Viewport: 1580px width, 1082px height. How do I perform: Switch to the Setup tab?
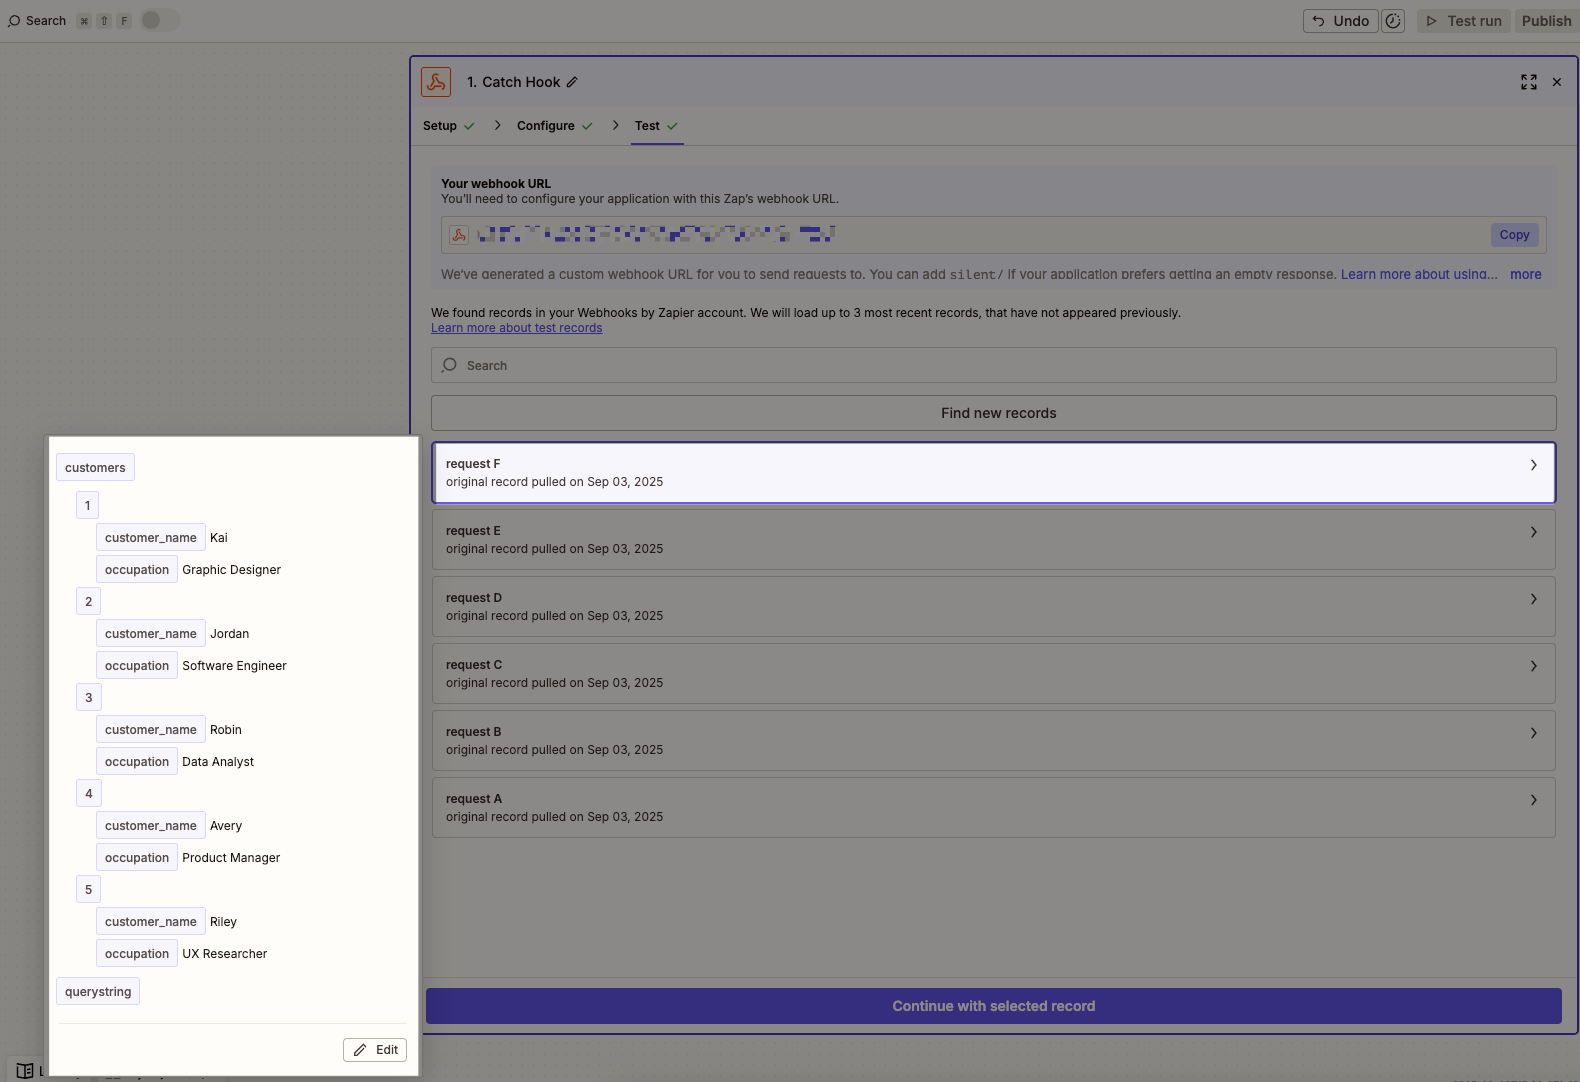(x=440, y=126)
